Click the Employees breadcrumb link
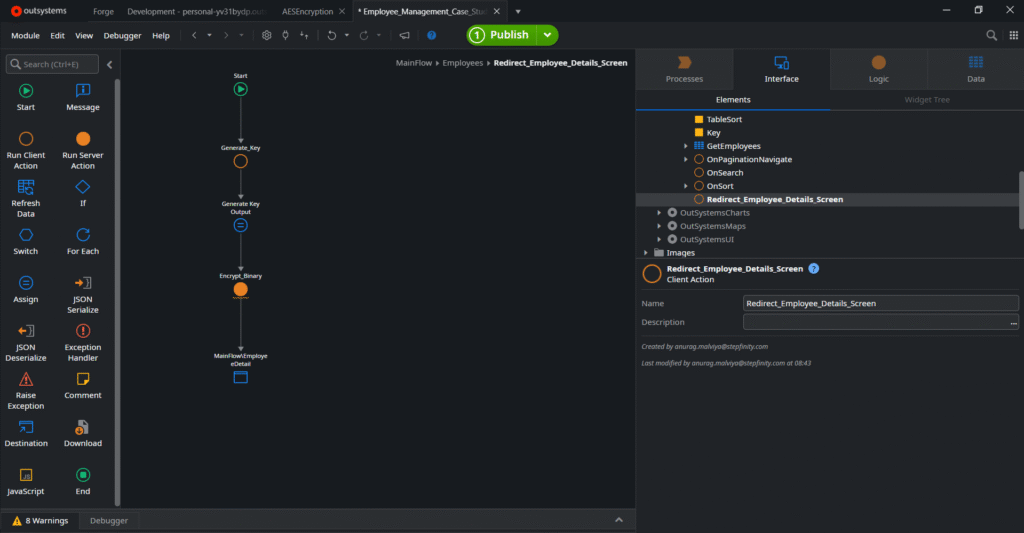This screenshot has width=1024, height=533. [x=462, y=63]
